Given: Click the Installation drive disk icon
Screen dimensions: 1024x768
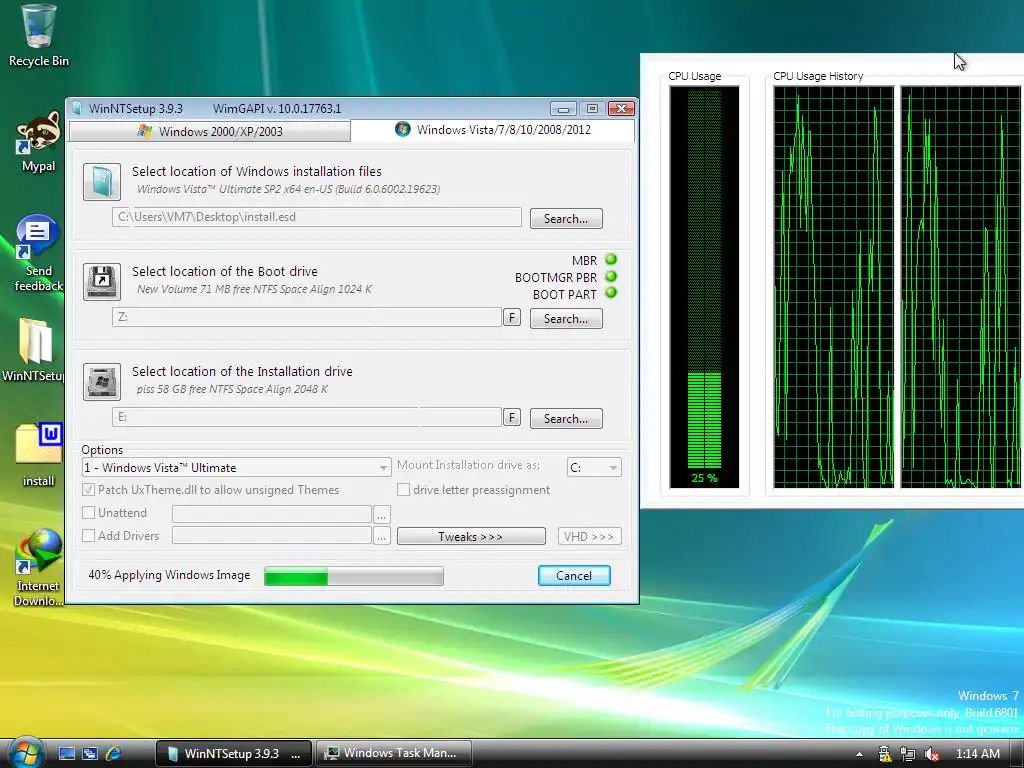Looking at the screenshot, I should point(102,381).
